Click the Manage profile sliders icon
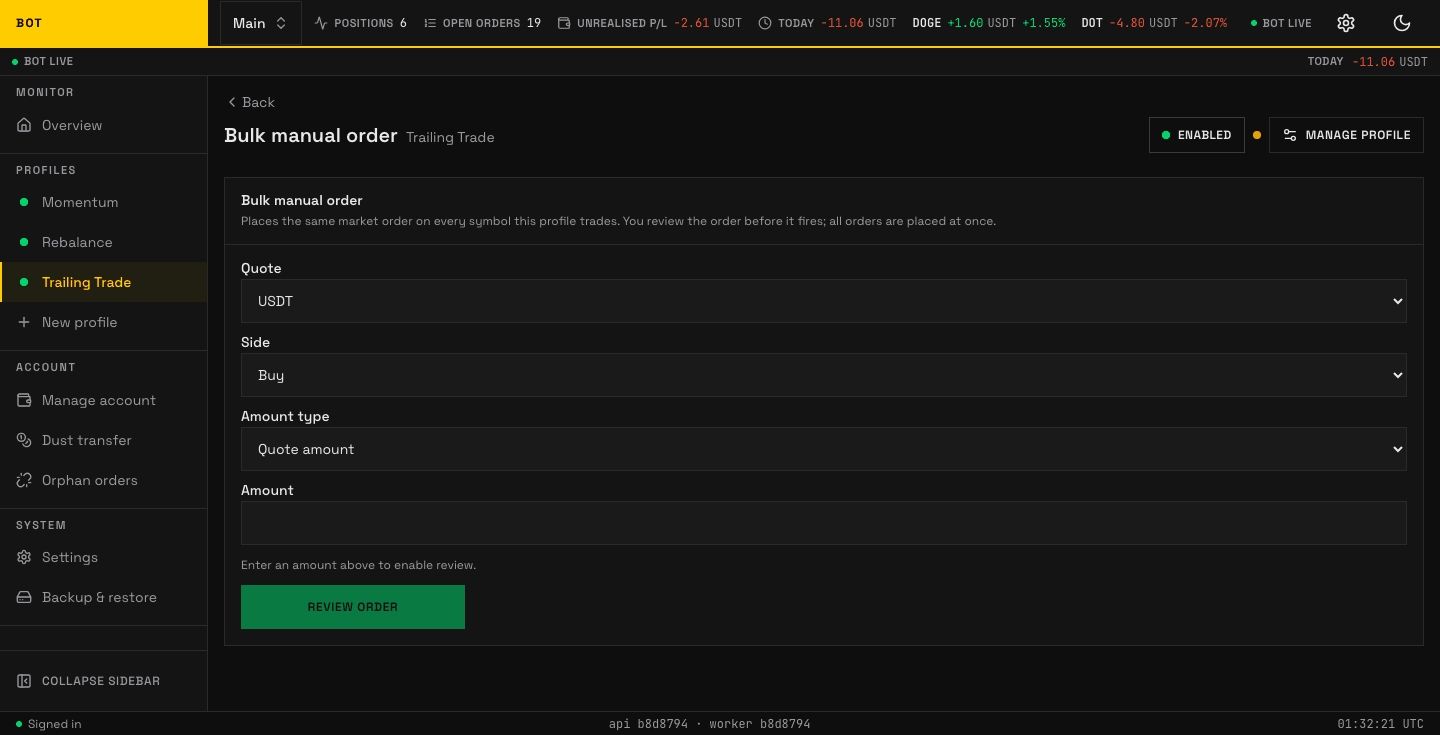 pyautogui.click(x=1290, y=135)
